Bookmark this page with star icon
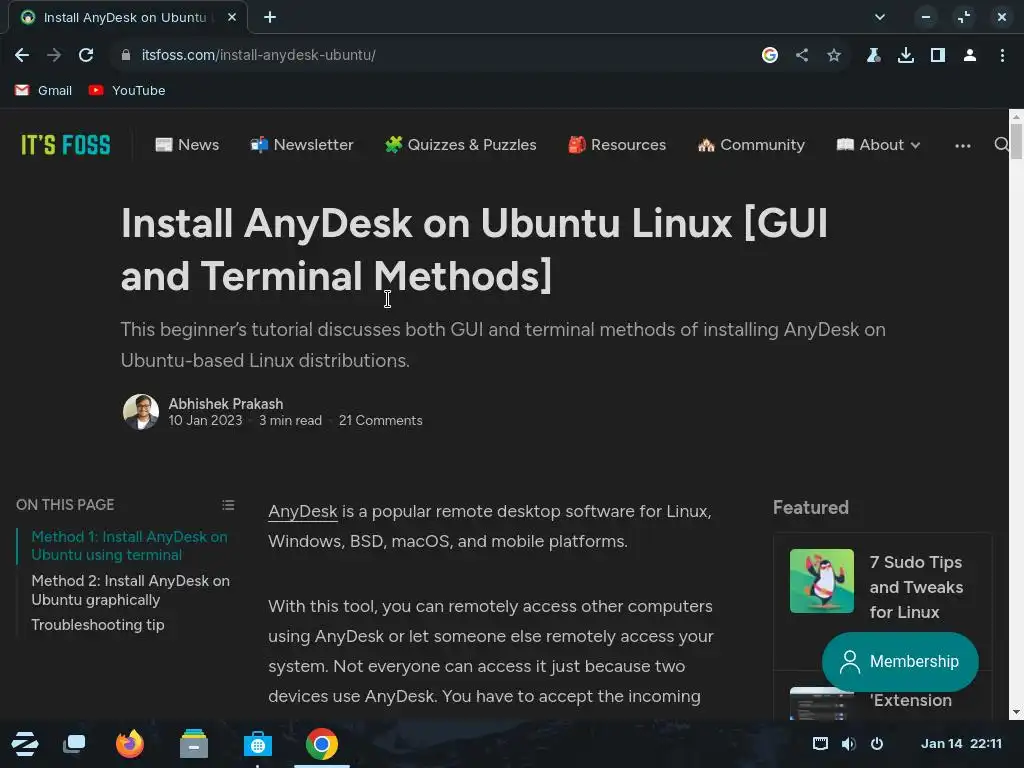 [834, 56]
